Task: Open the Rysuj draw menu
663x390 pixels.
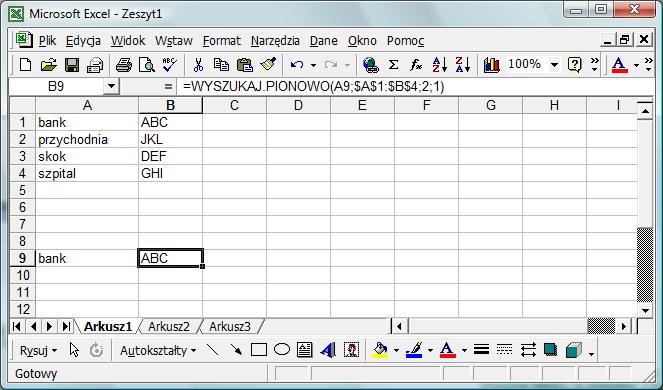Action: [x=38, y=350]
